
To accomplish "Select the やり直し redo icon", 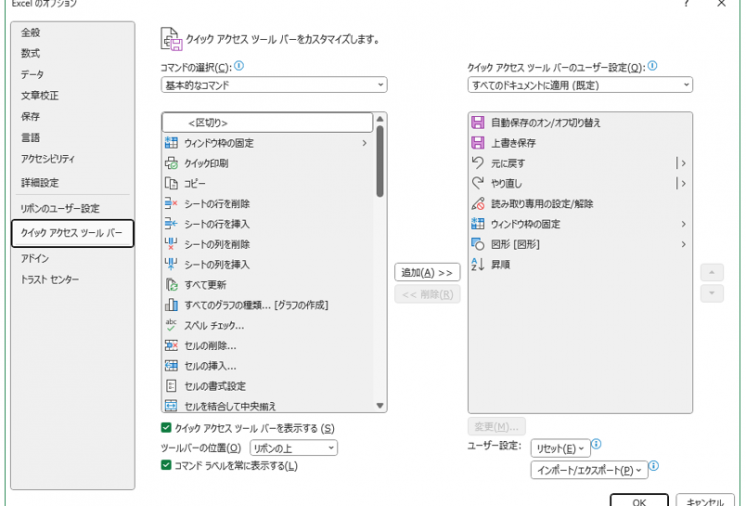I will 478,183.
